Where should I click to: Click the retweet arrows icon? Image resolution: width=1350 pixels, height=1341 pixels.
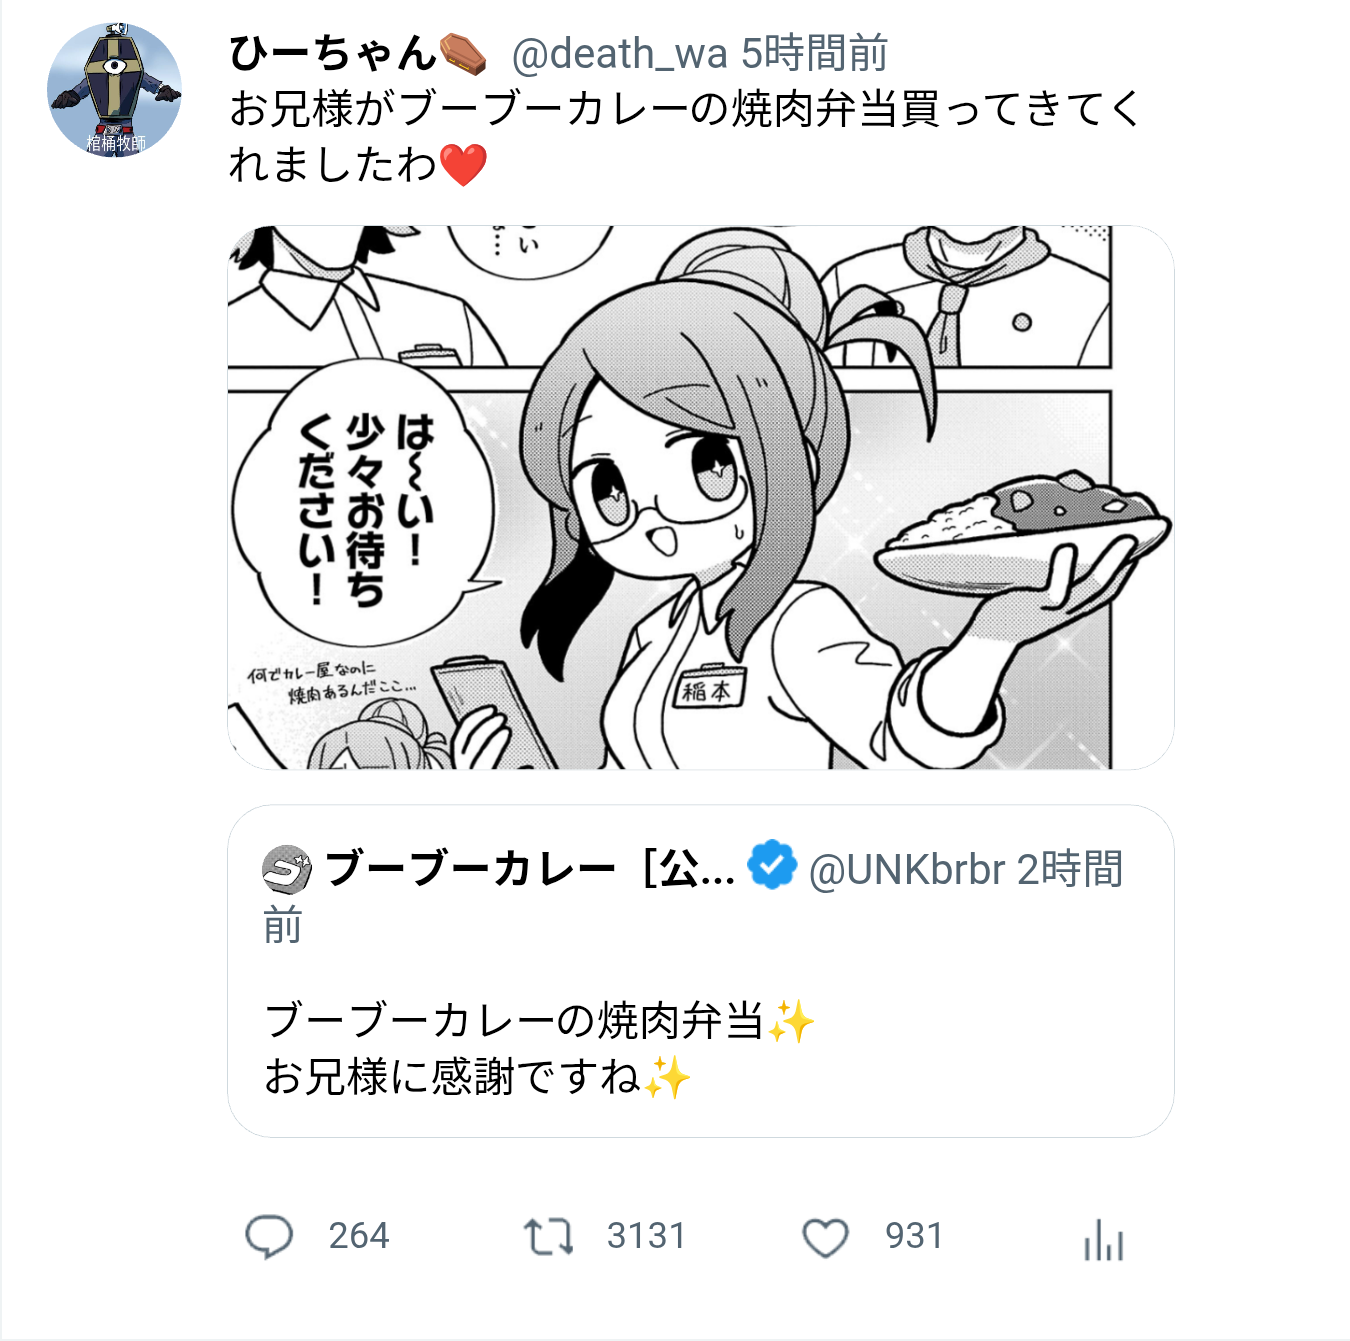(548, 1237)
